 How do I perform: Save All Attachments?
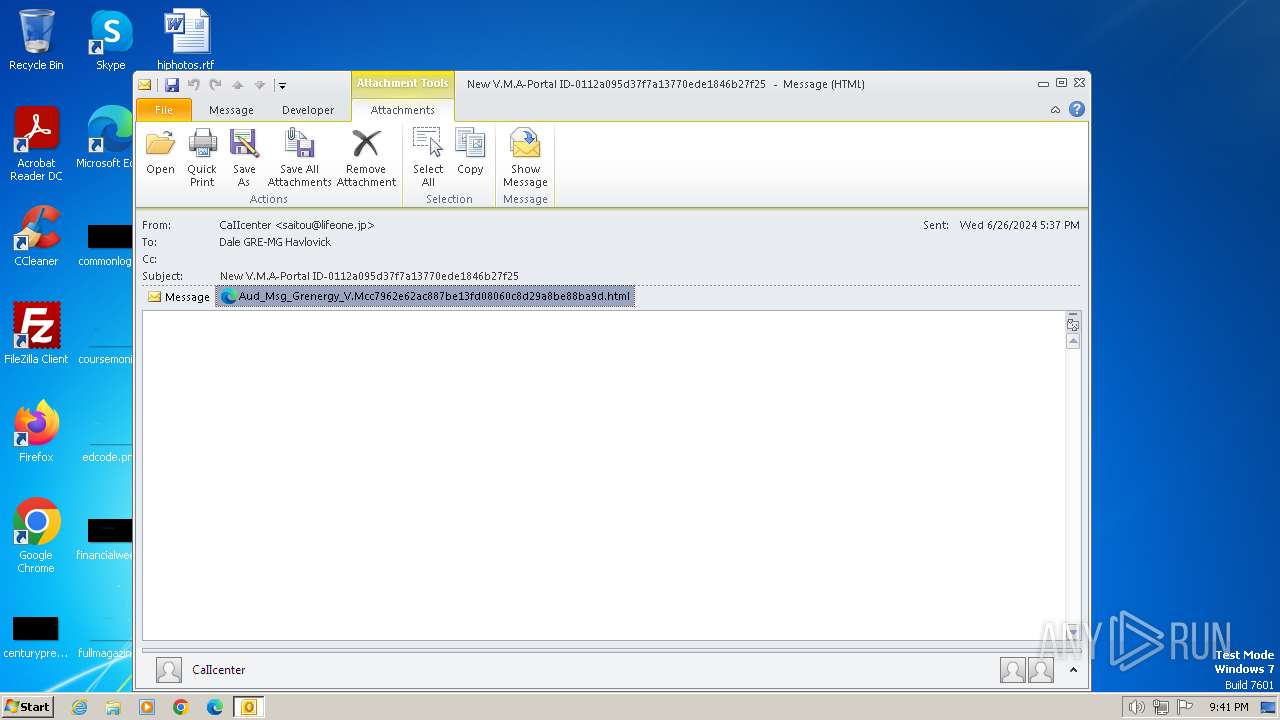click(299, 158)
